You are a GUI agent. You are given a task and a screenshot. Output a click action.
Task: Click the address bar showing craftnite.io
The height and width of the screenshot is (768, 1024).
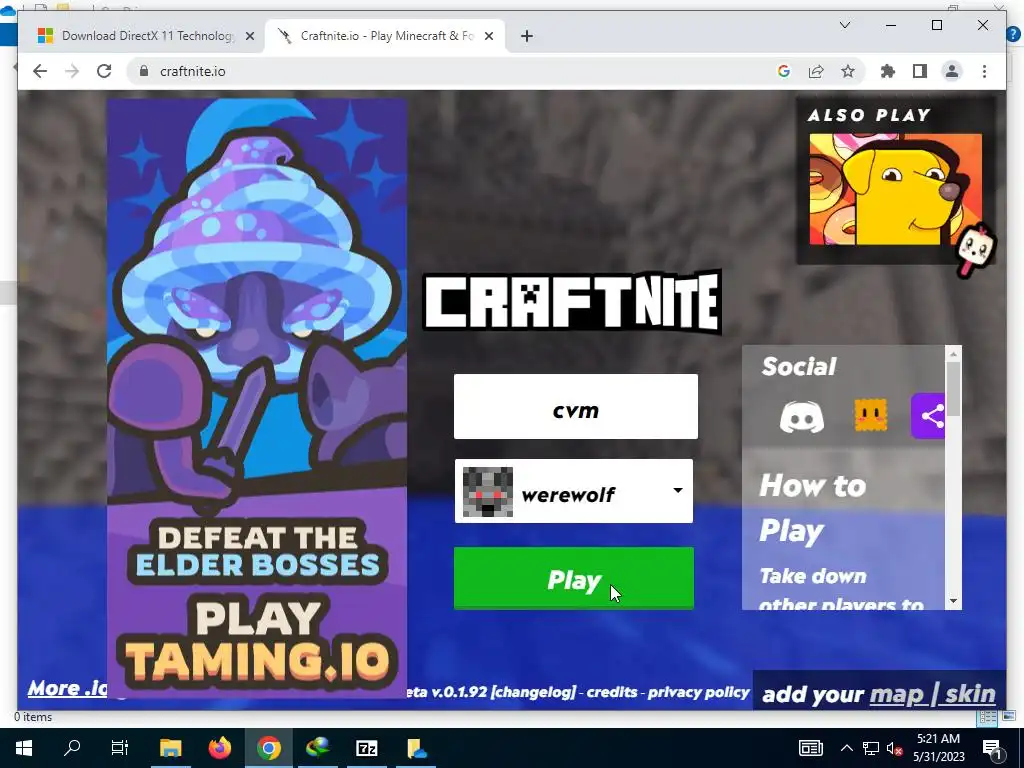(451, 71)
